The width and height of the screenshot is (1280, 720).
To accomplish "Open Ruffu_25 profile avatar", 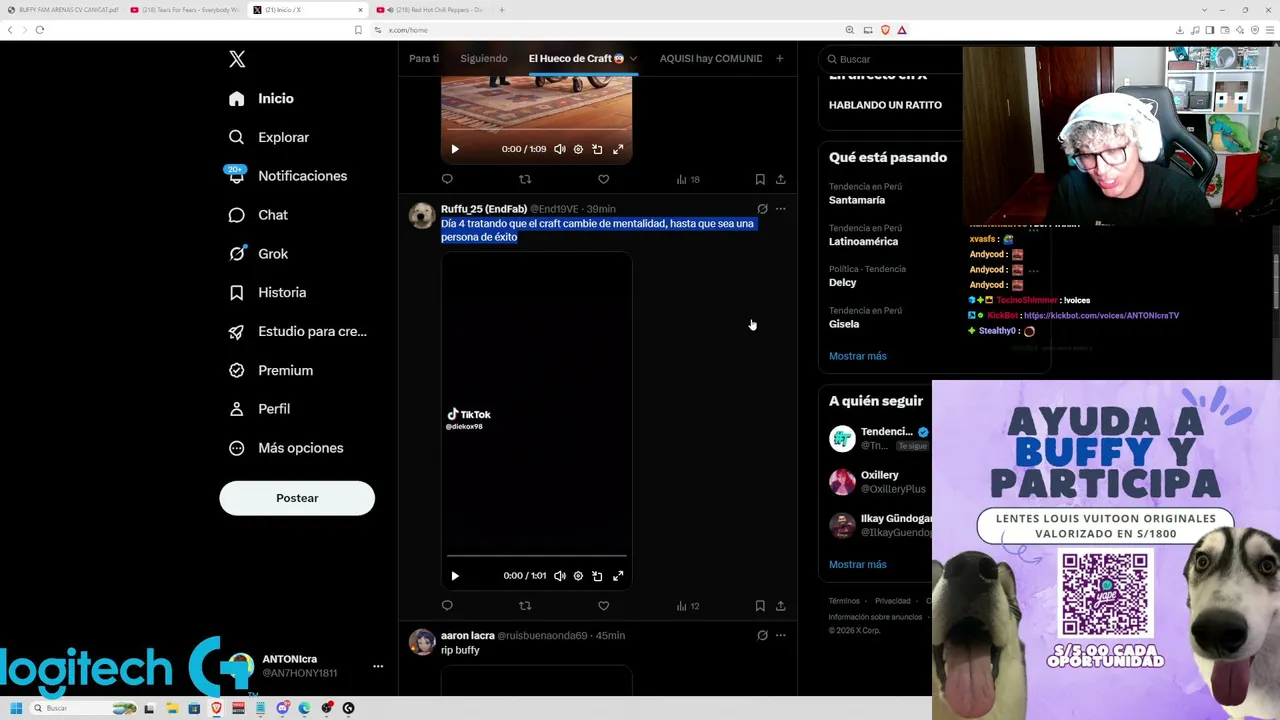I will pos(422,215).
